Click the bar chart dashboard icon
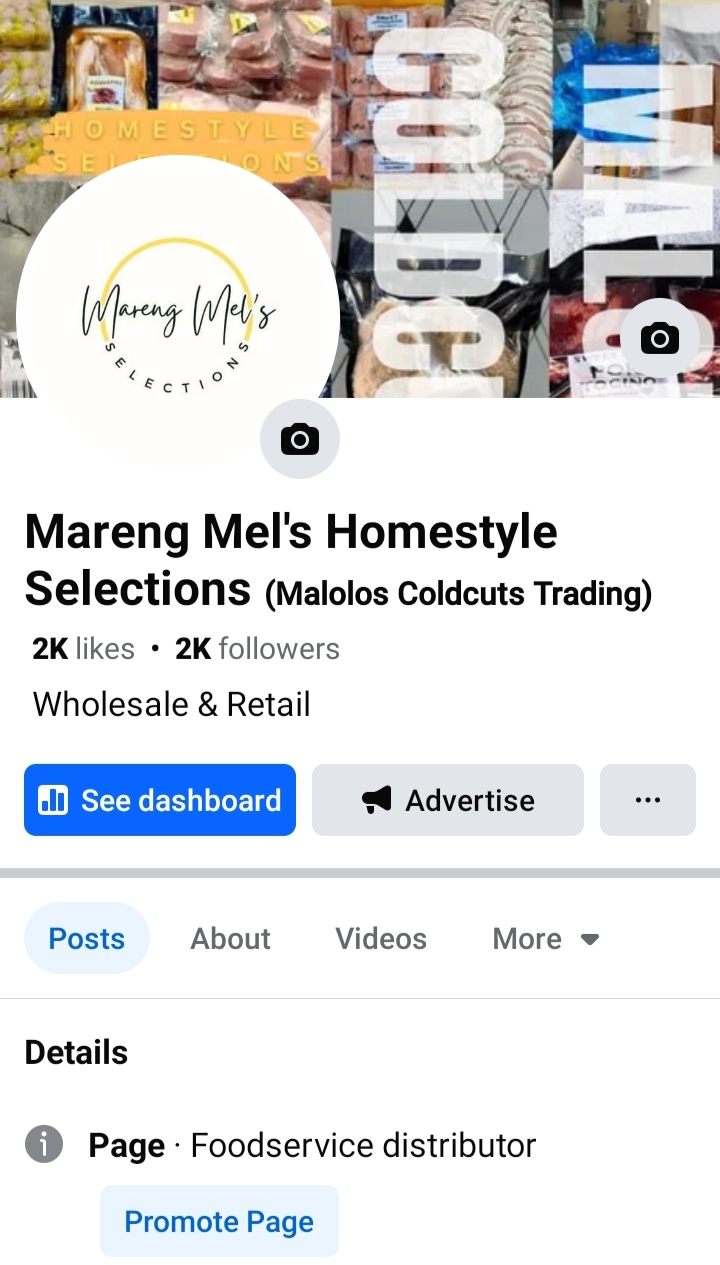The image size is (720, 1265). [x=52, y=800]
